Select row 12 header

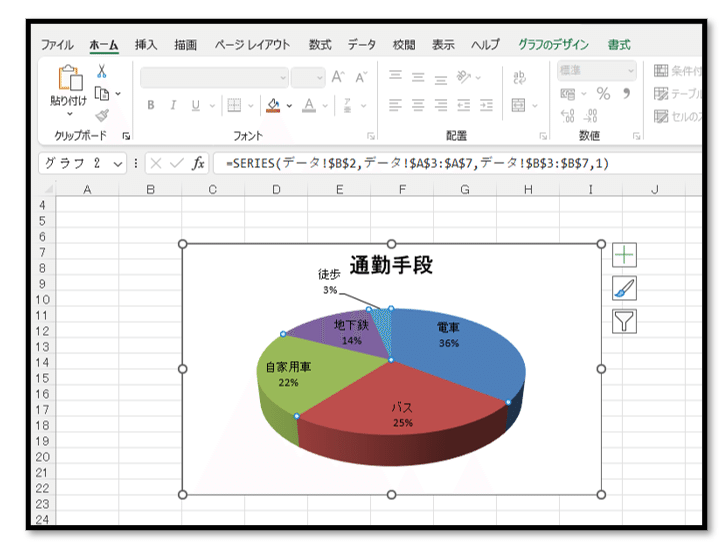pyautogui.click(x=42, y=331)
